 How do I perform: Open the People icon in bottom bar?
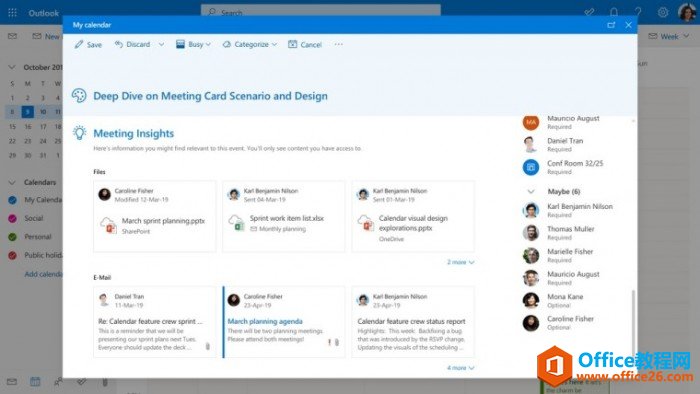click(x=58, y=382)
